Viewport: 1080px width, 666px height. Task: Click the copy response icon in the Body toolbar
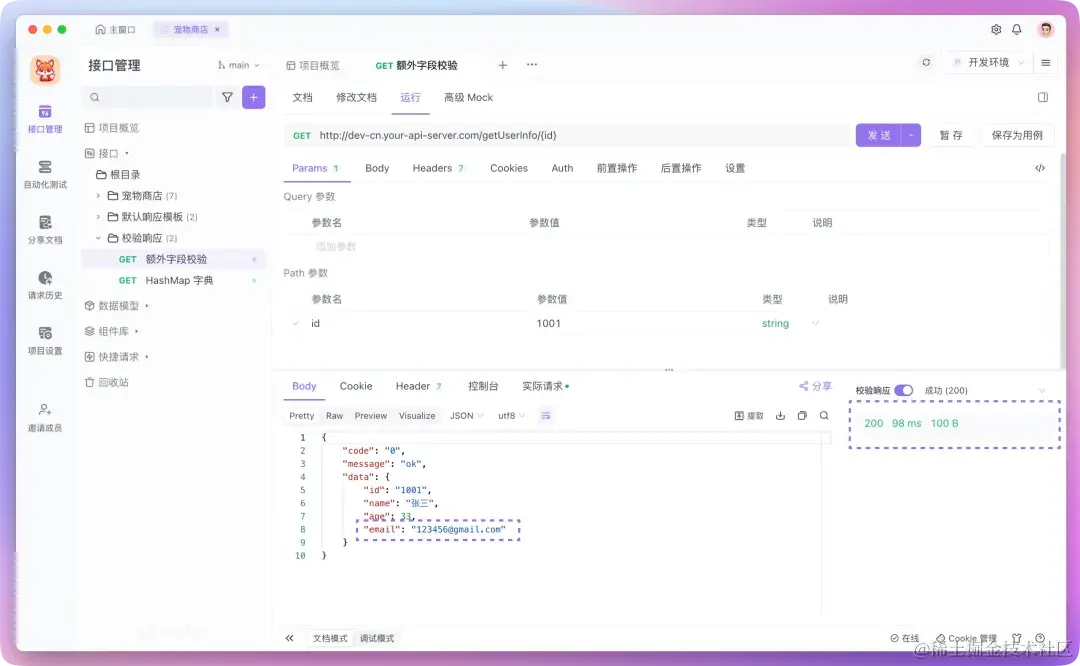coord(803,415)
